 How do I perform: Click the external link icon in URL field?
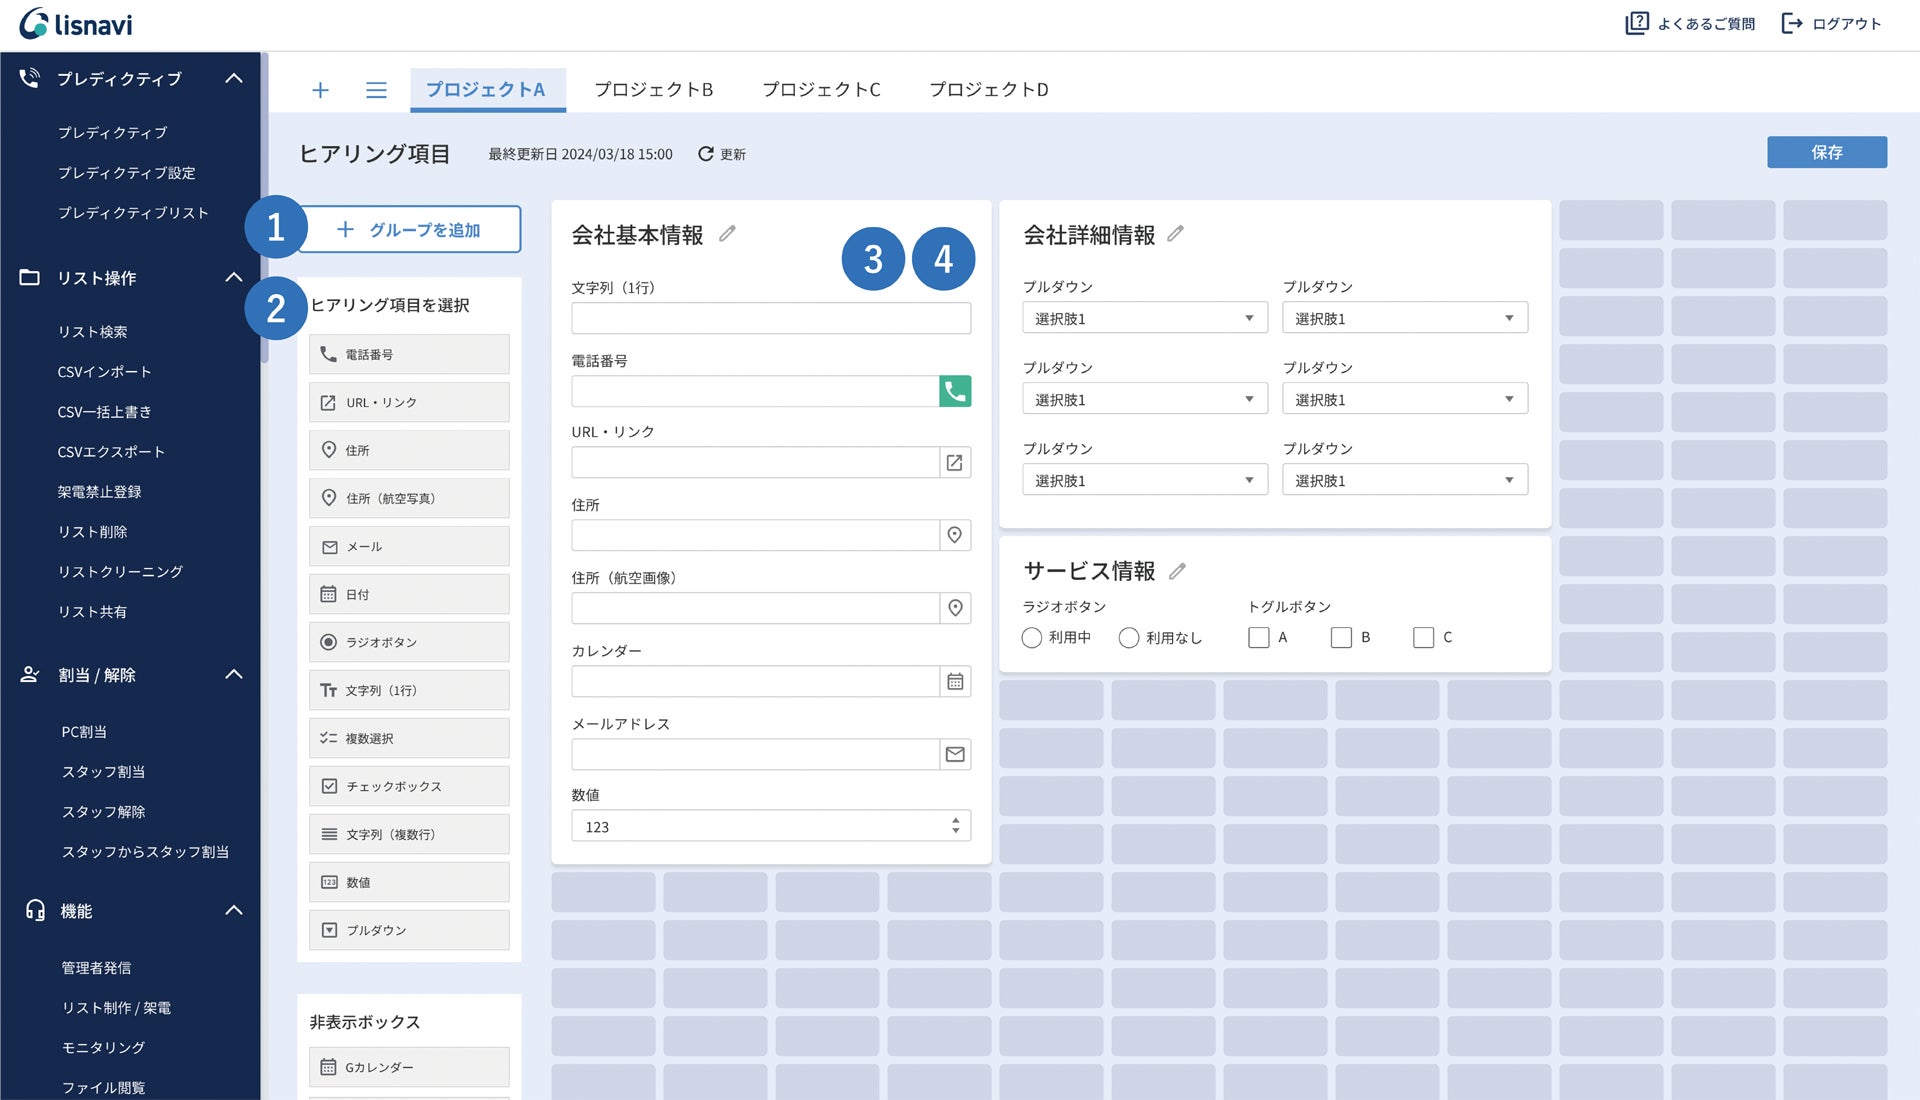[x=955, y=462]
